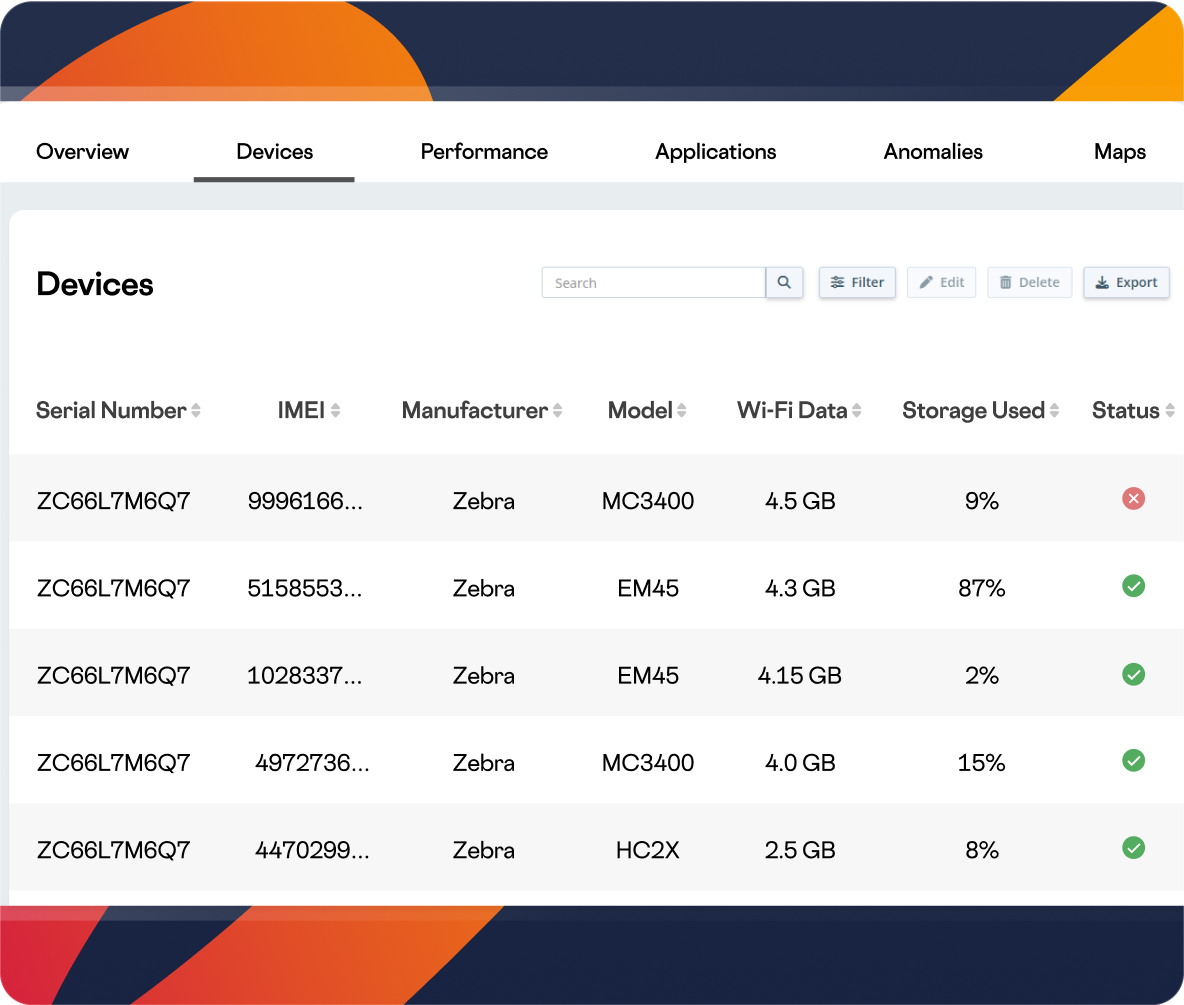Image resolution: width=1184 pixels, height=1005 pixels.
Task: Click the green status check in 2% storage row
Action: click(1133, 674)
